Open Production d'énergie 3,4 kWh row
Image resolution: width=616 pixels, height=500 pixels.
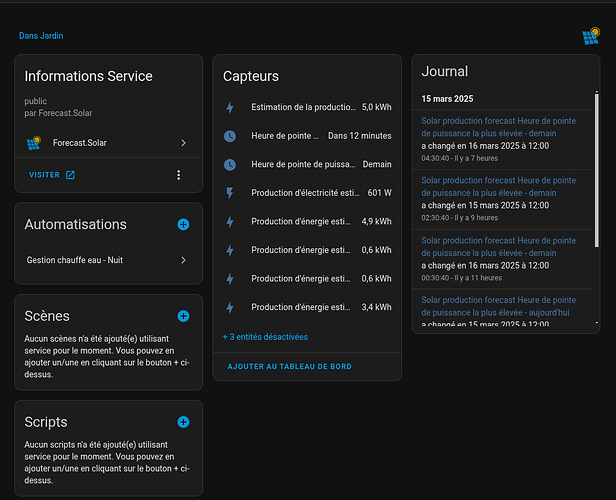[307, 307]
